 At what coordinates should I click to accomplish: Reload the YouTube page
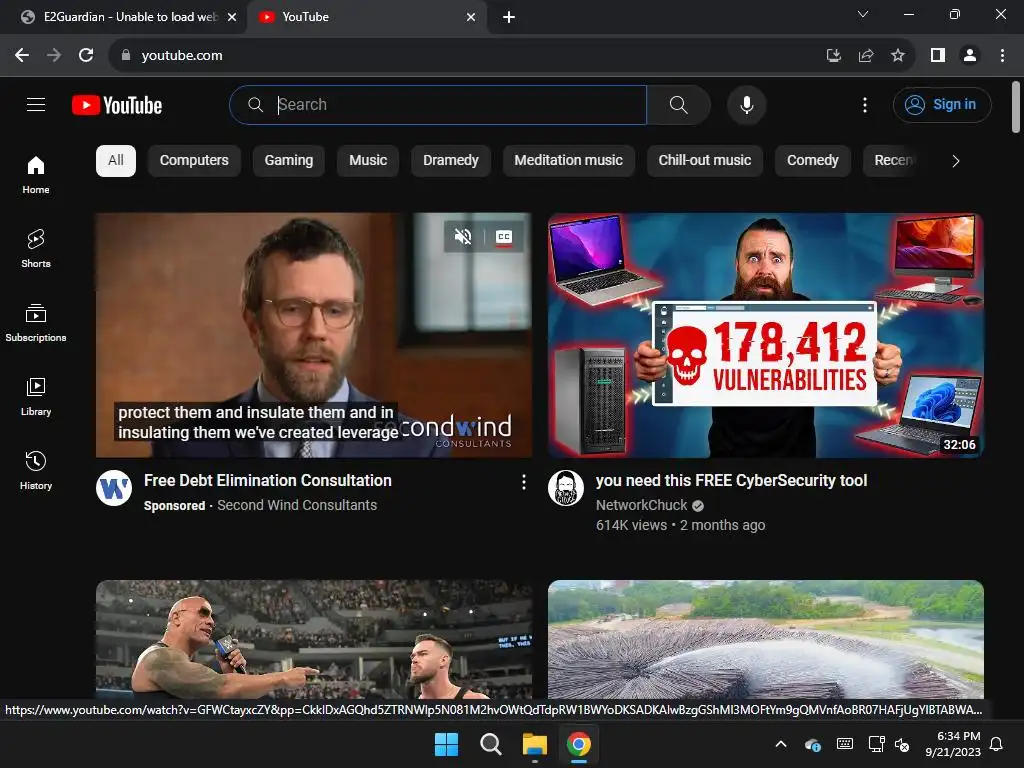[86, 56]
